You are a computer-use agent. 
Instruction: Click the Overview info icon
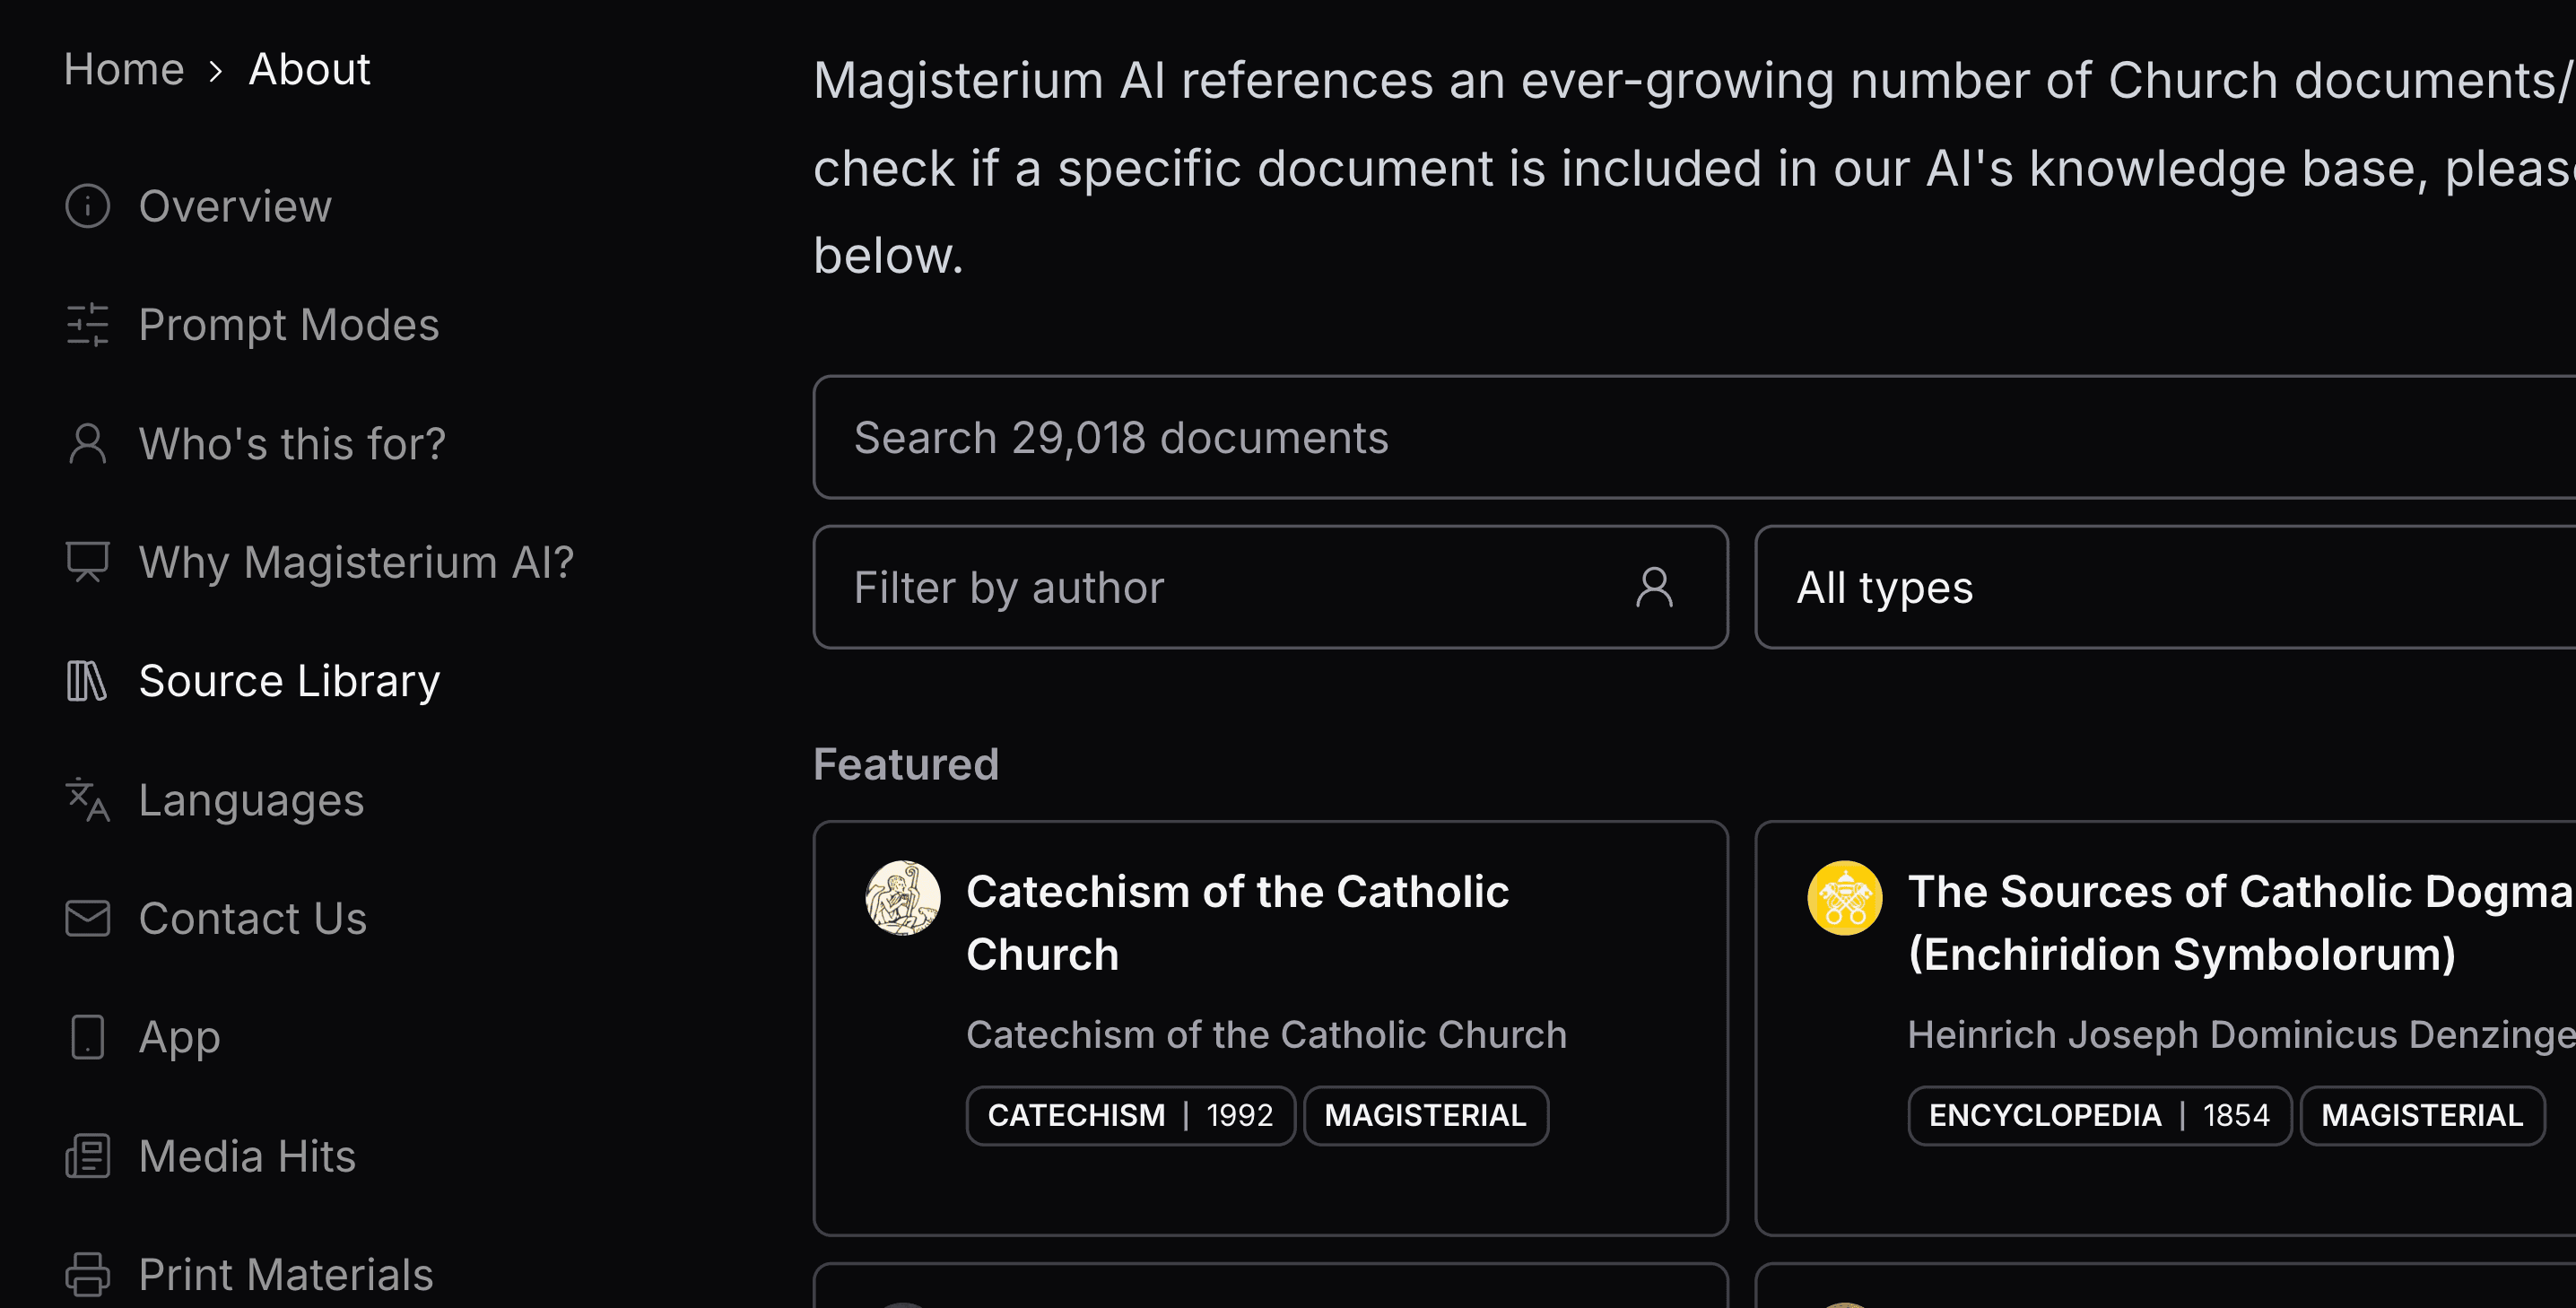point(88,206)
